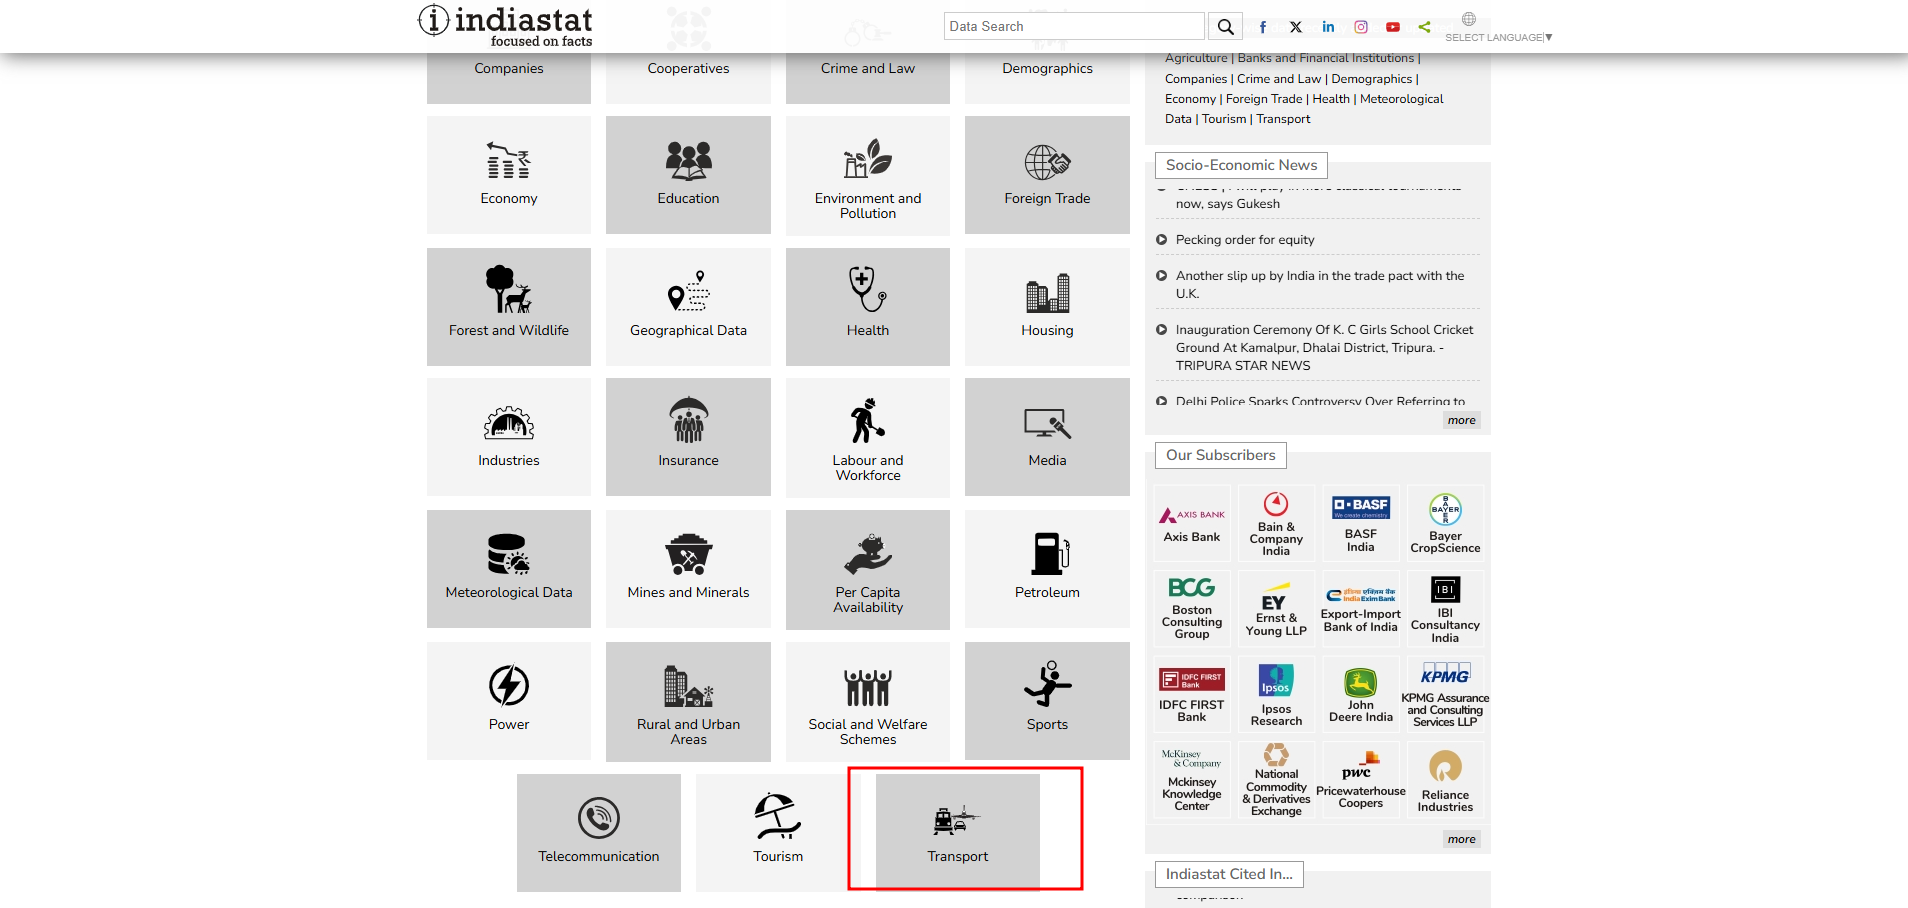Open the YouTube social icon

click(x=1392, y=27)
